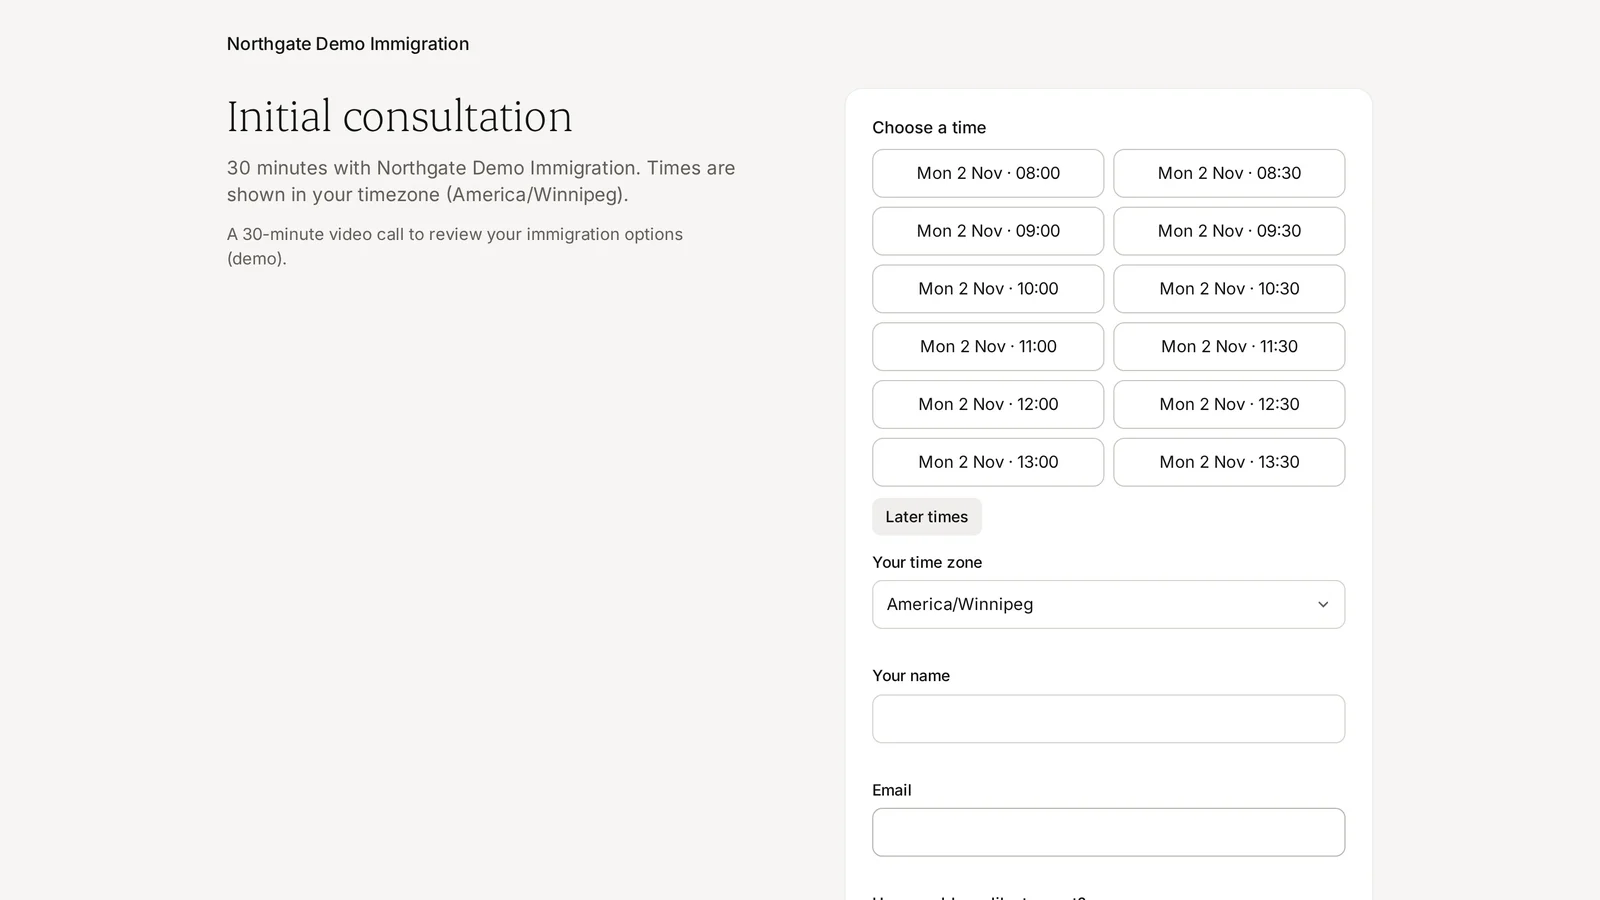The image size is (1600, 900).
Task: Focus the Your name input field
Action: tap(1108, 719)
